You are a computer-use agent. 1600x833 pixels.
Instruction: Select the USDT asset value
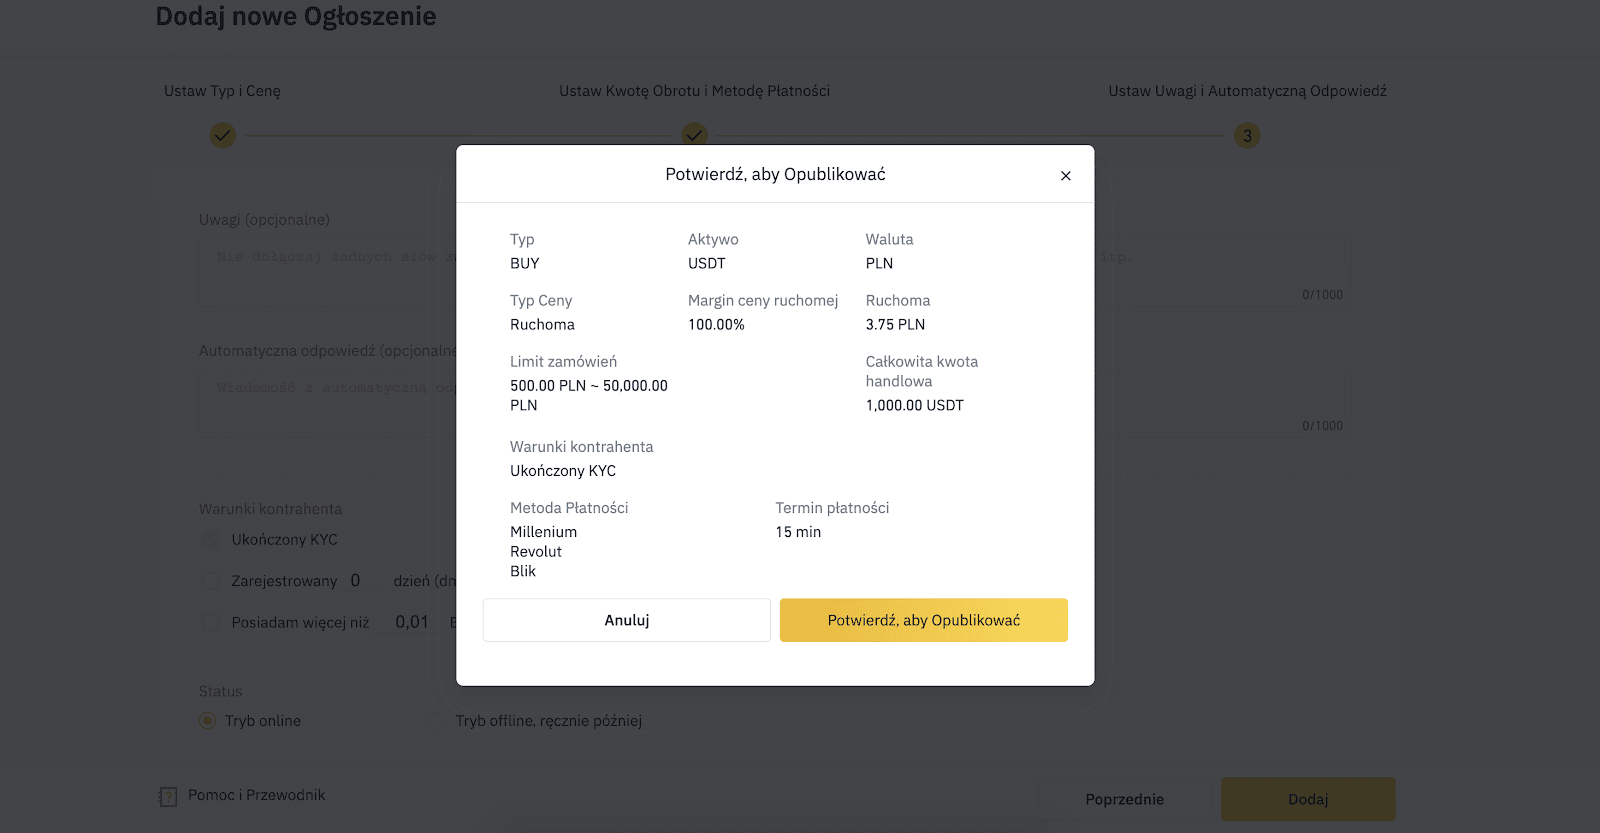[707, 263]
